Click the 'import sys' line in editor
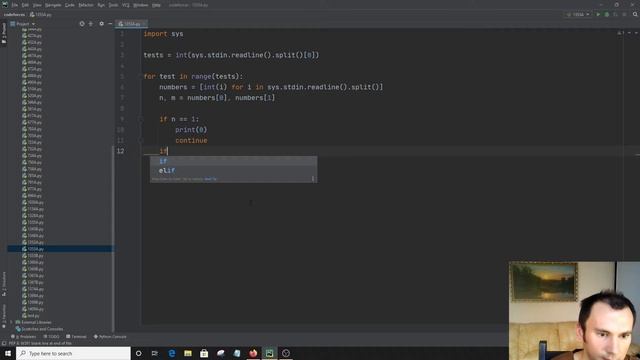This screenshot has height=360, width=640. tap(163, 34)
